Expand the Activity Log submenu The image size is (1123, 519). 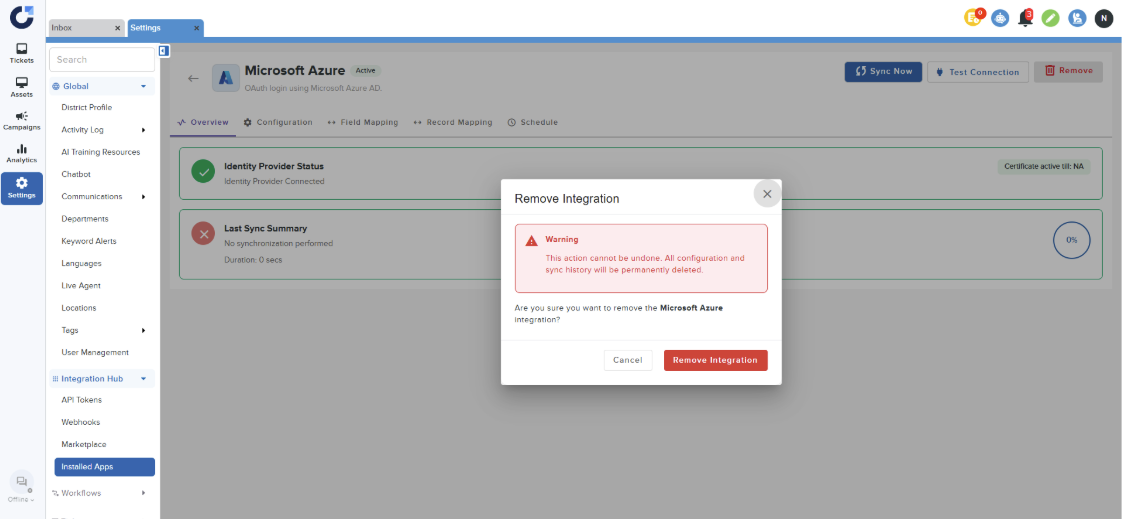(143, 130)
